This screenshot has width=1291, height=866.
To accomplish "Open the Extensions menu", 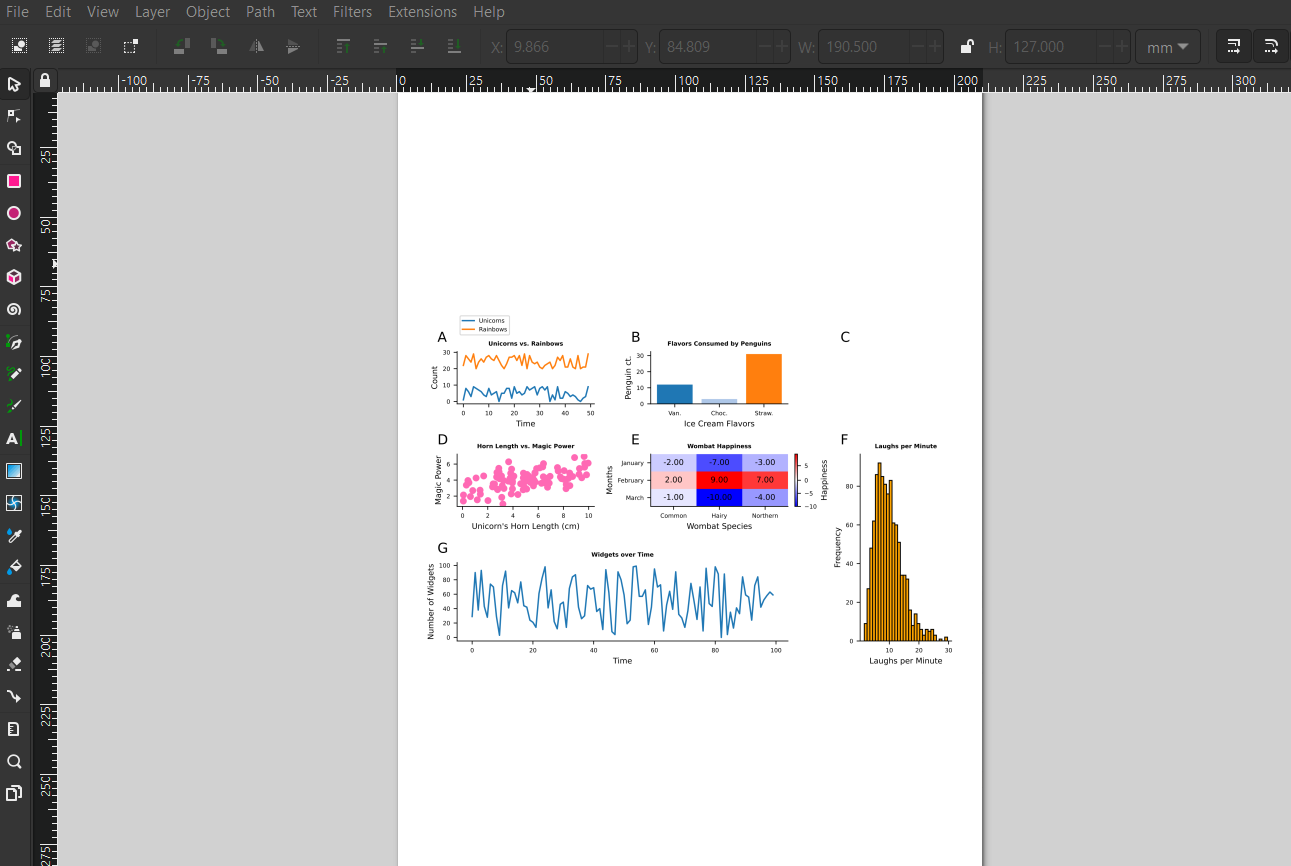I will pyautogui.click(x=422, y=12).
